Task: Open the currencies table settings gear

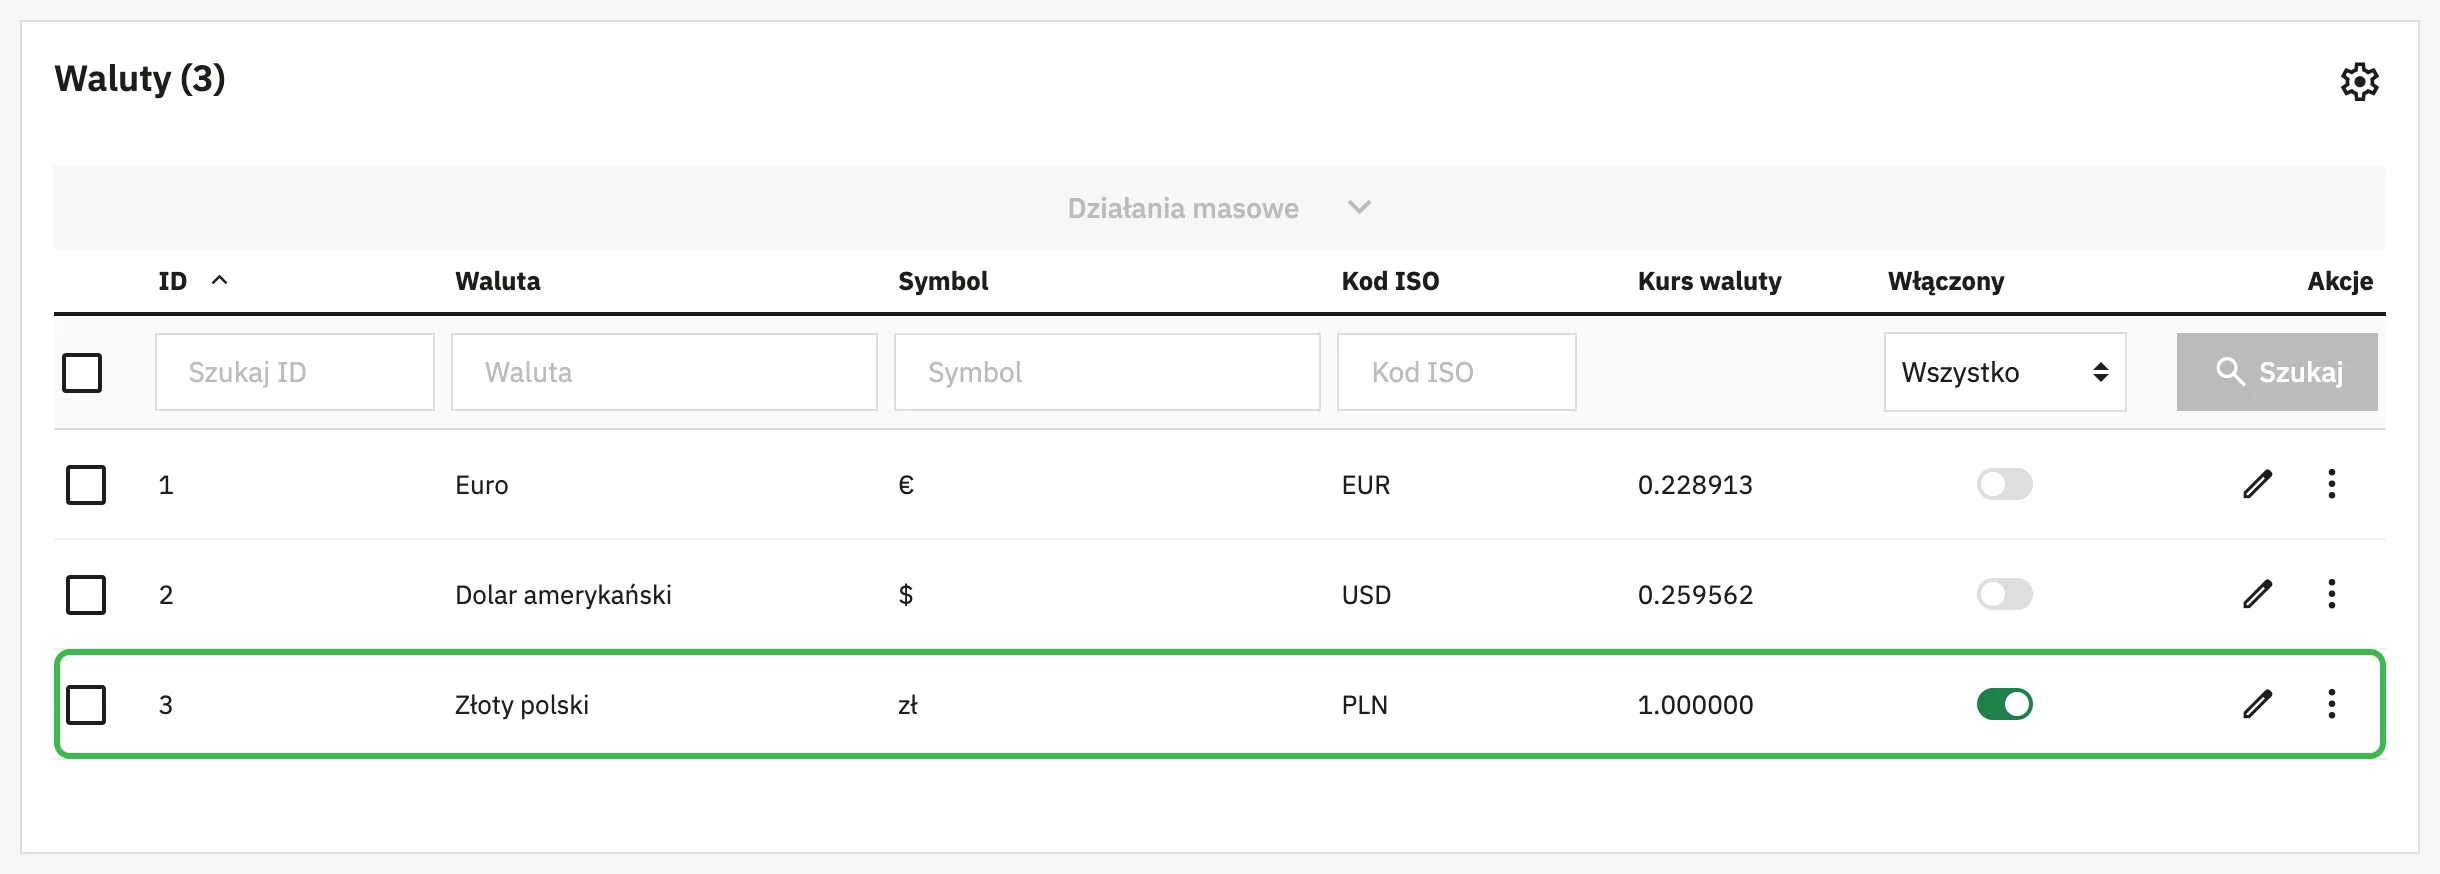Action: (2359, 81)
